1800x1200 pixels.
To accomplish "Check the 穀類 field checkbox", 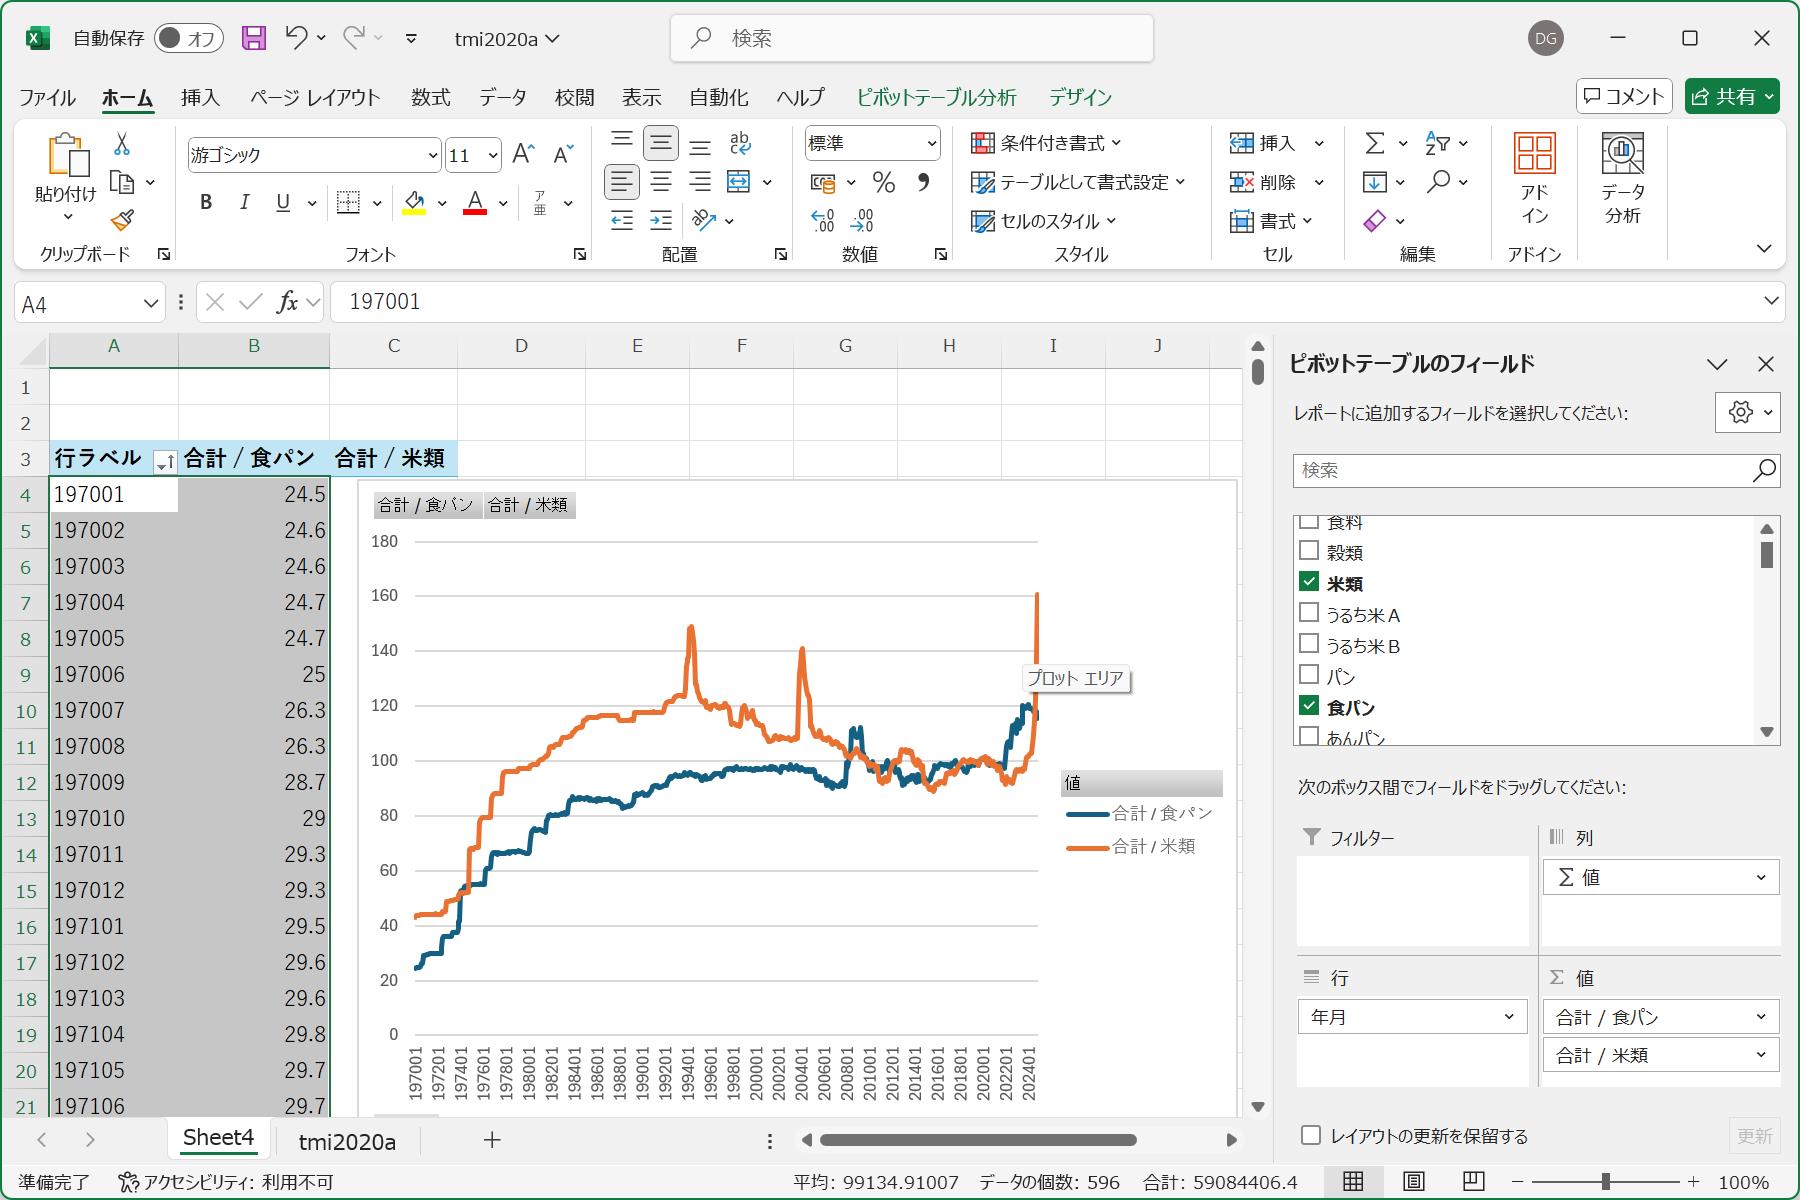I will (x=1309, y=551).
